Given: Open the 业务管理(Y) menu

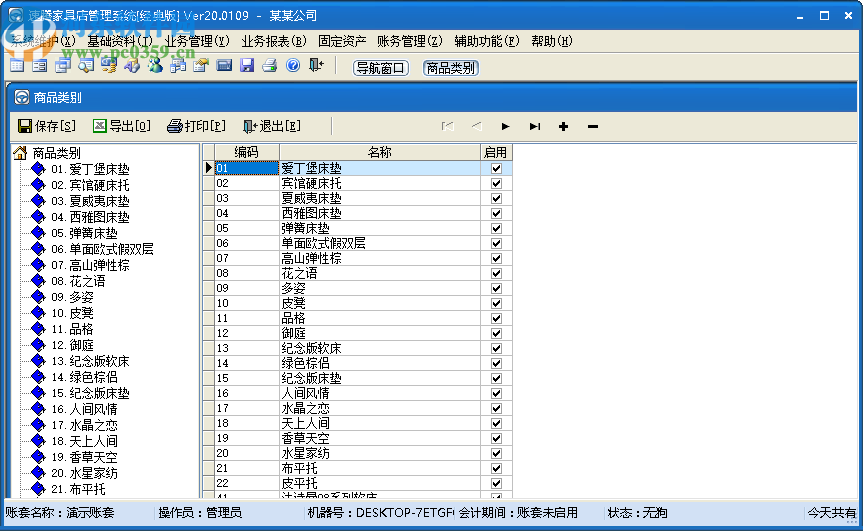Looking at the screenshot, I should pyautogui.click(x=197, y=41).
